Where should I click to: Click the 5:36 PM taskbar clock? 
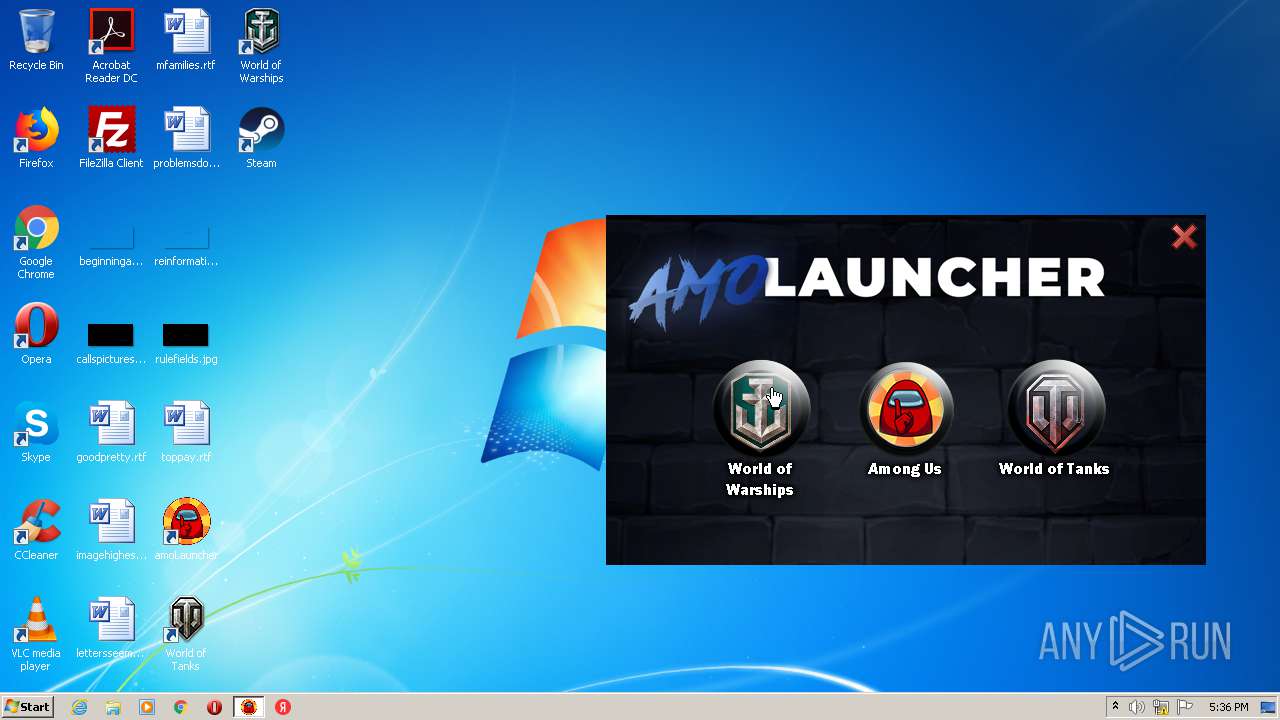1228,707
